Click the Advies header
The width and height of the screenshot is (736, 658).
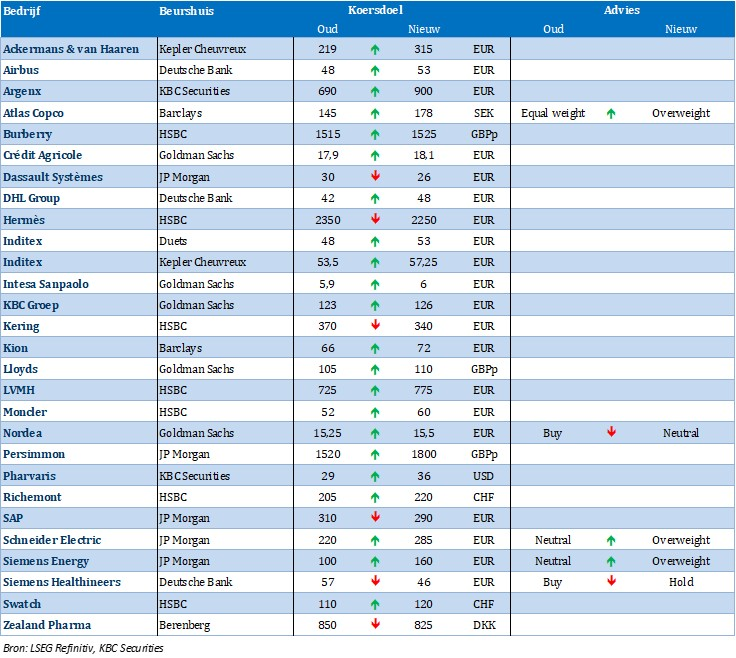click(x=622, y=10)
